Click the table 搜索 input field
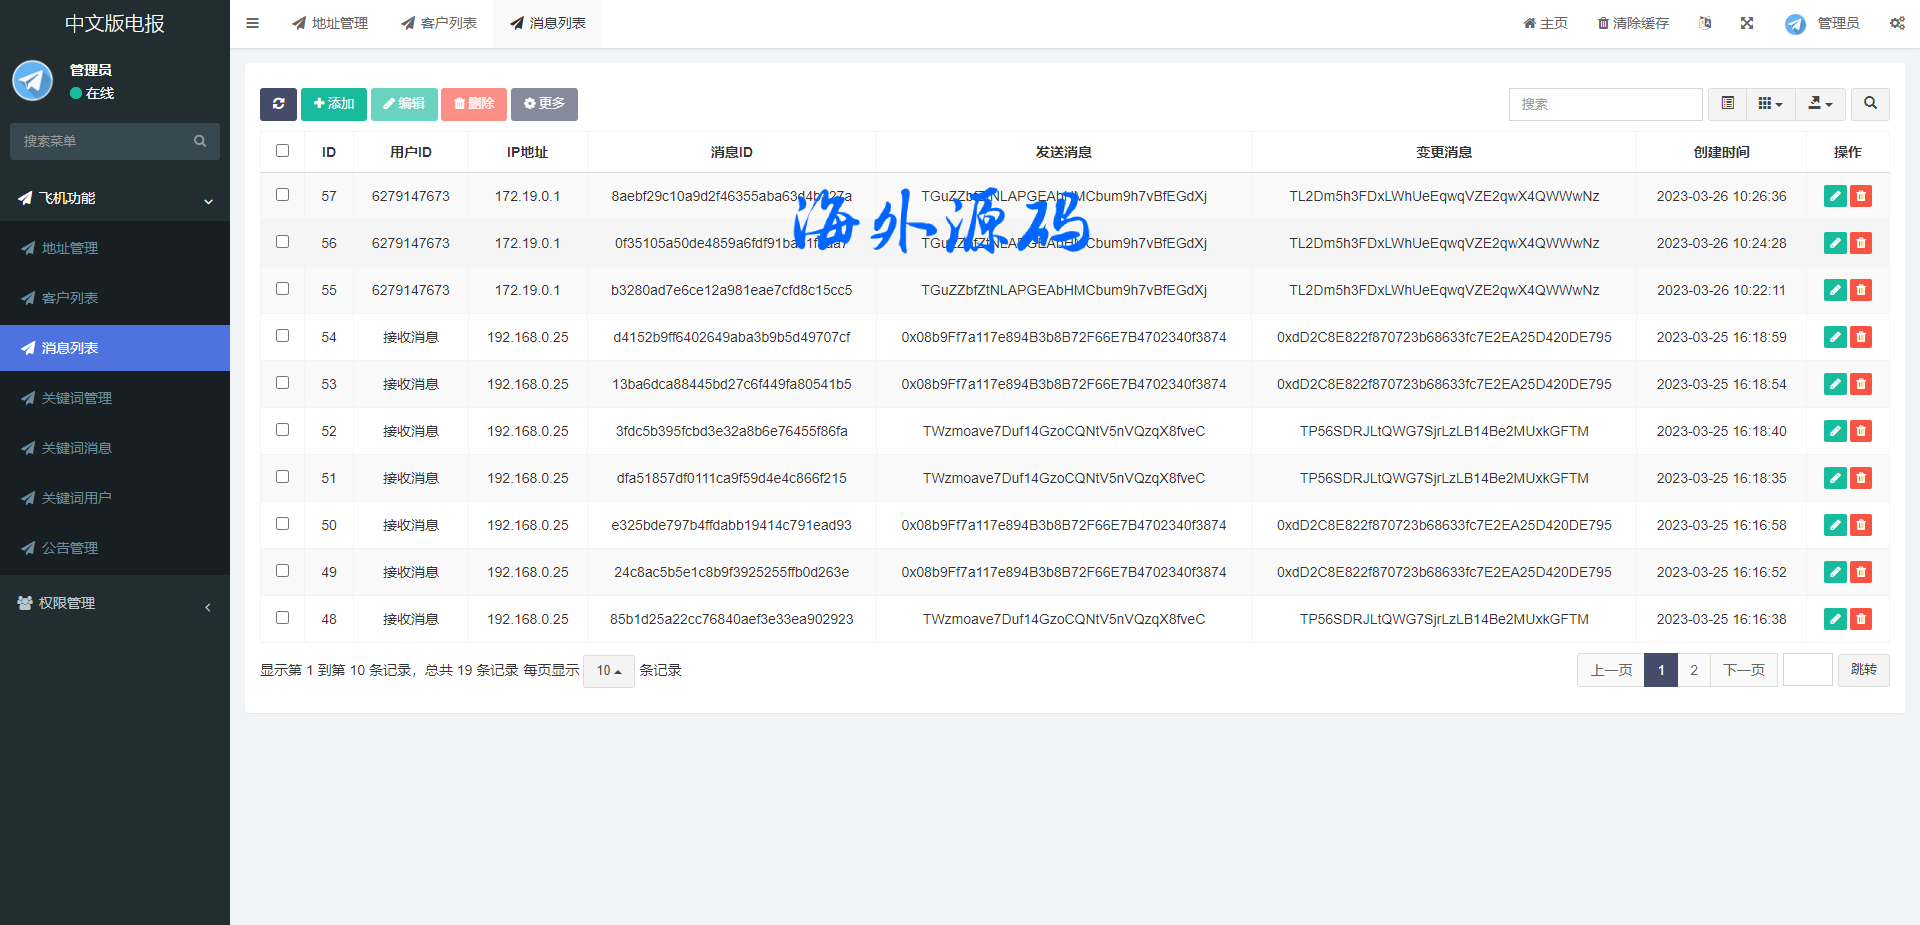Screen dimensions: 1920x925 tap(1605, 104)
